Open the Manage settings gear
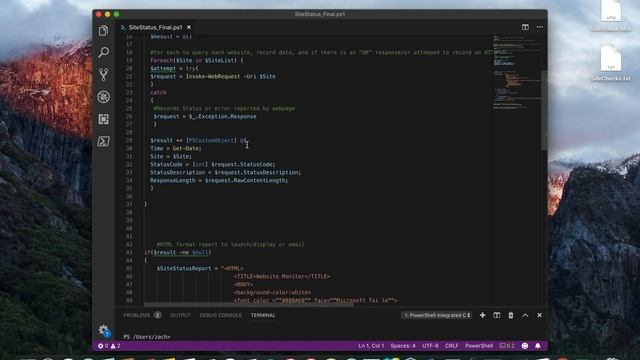Image resolution: width=640 pixels, height=360 pixels. [104, 330]
